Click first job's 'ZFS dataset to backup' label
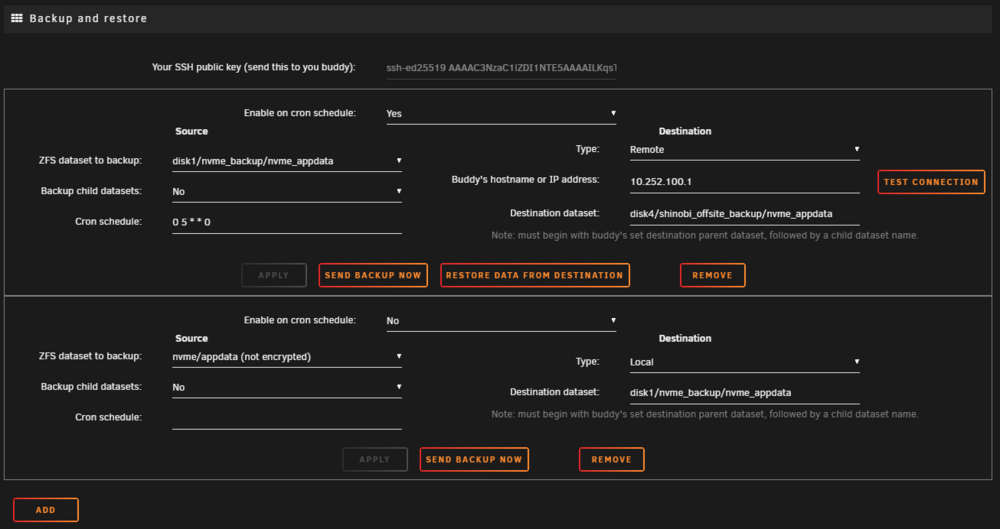Screen dimensions: 1000x529 90,160
